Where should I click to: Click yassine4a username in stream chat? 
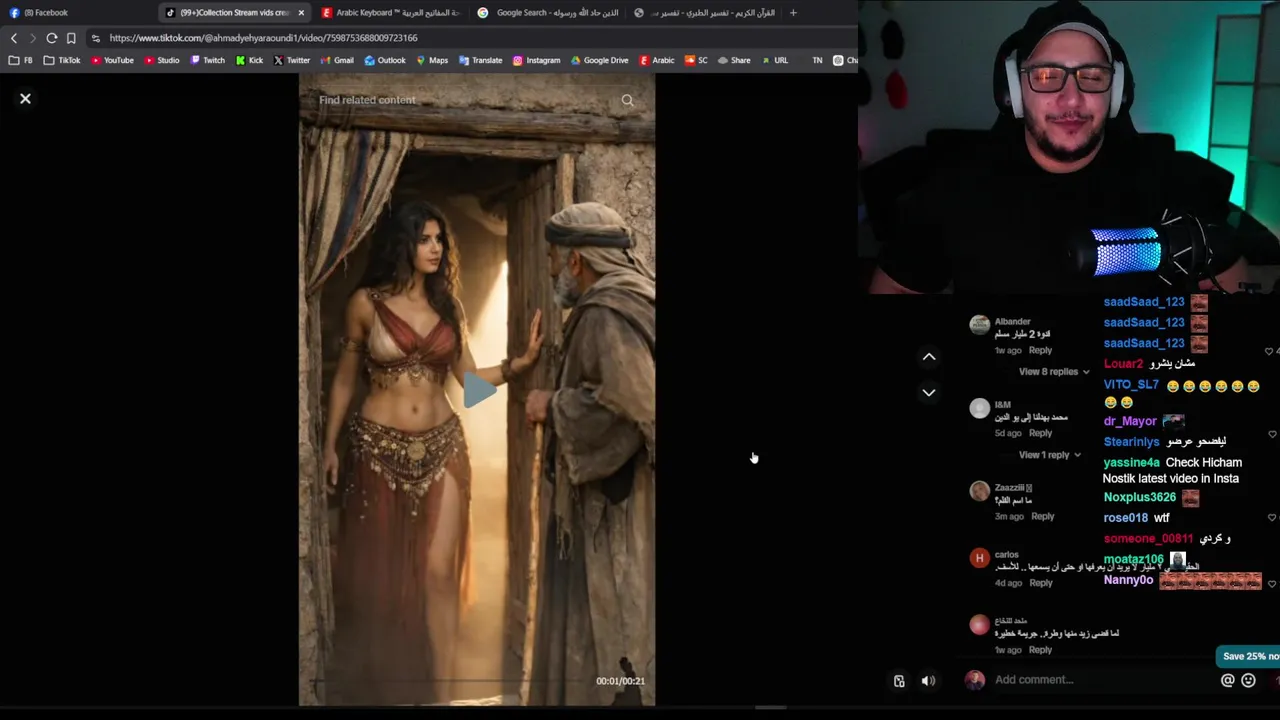1132,463
